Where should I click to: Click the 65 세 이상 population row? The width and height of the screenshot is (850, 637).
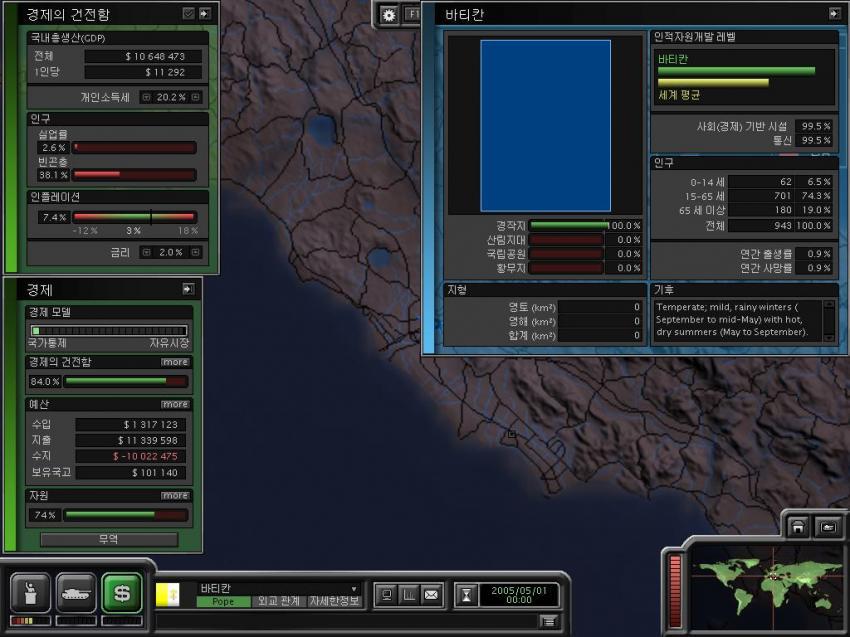click(x=757, y=210)
